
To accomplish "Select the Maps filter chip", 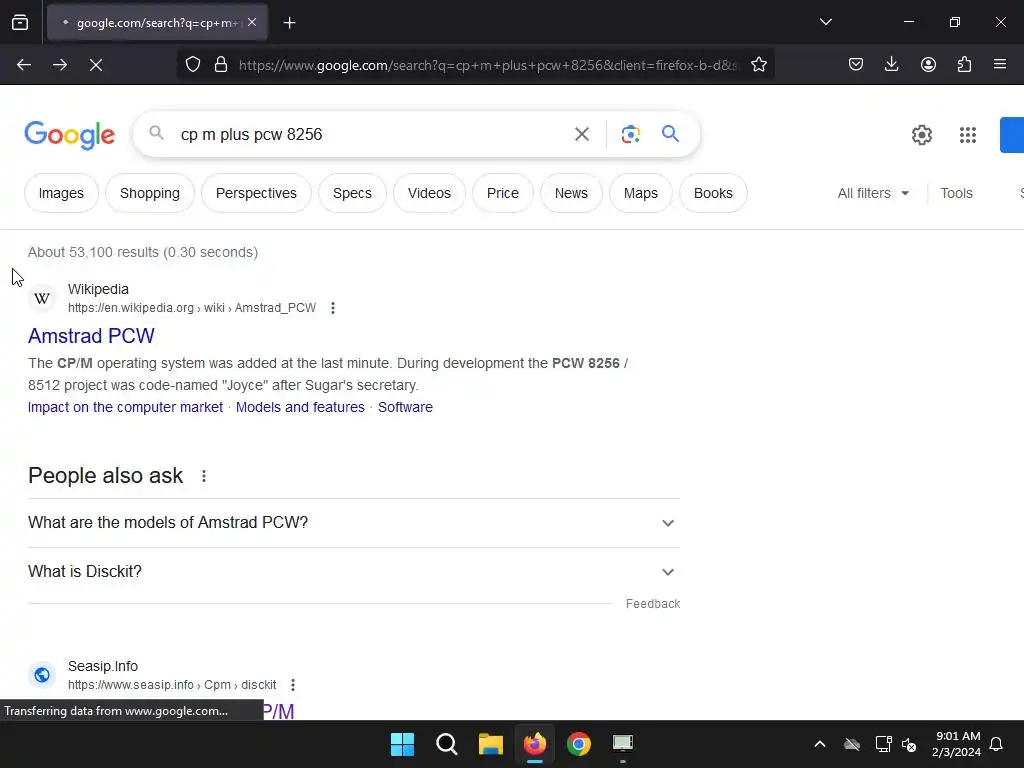I will coord(641,193).
